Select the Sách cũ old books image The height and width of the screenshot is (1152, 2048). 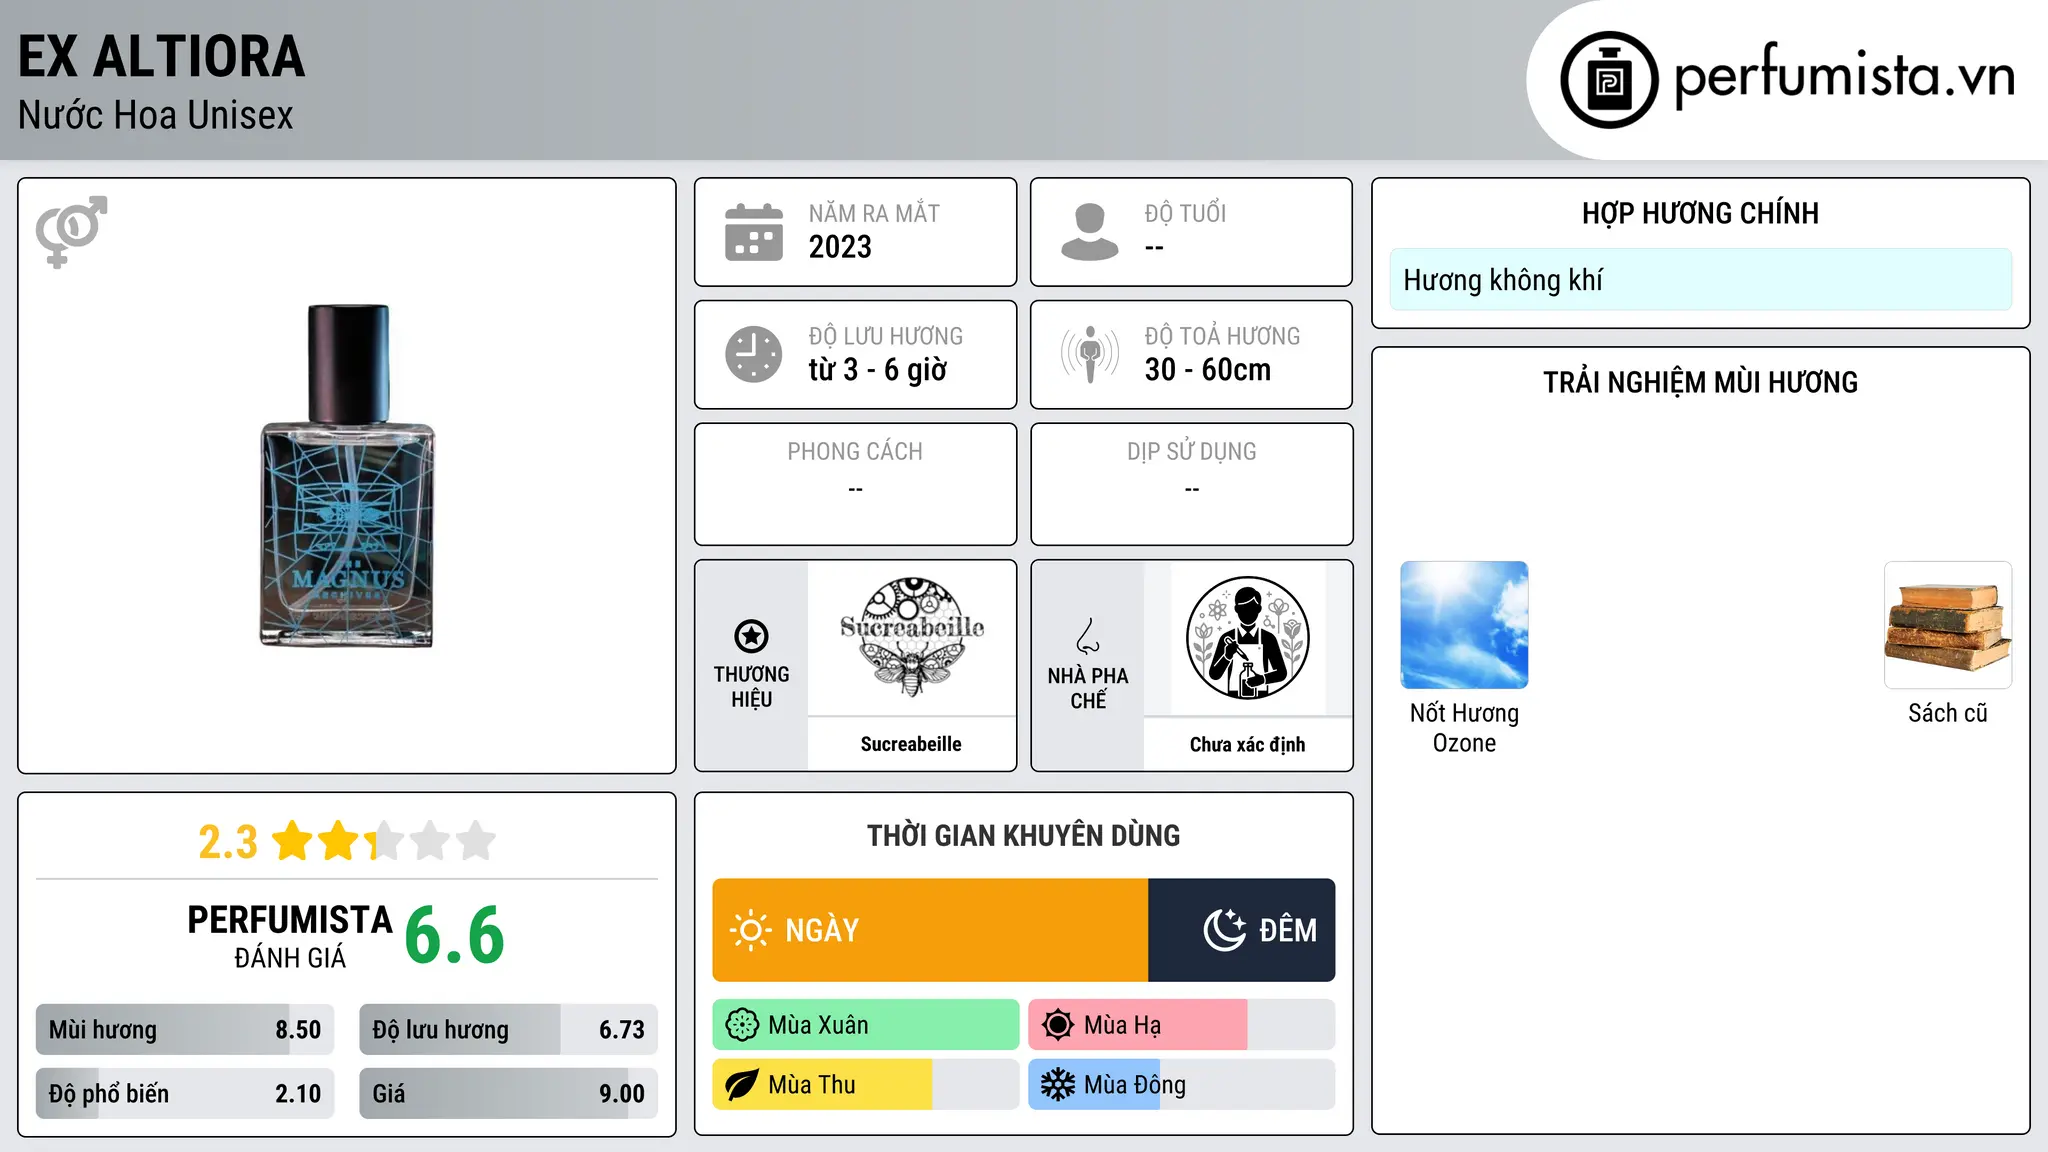pos(1948,625)
